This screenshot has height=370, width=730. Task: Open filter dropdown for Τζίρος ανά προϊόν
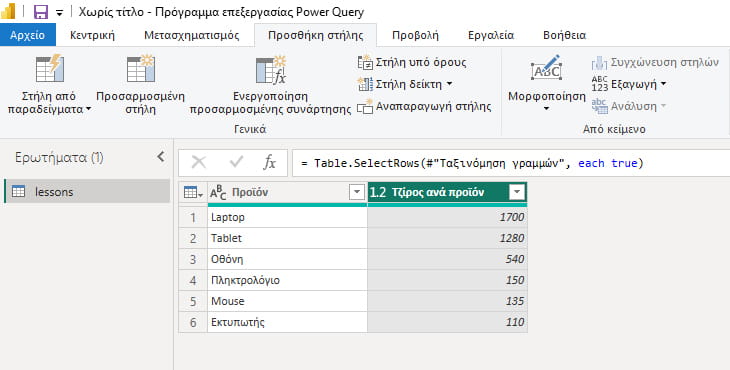point(517,192)
